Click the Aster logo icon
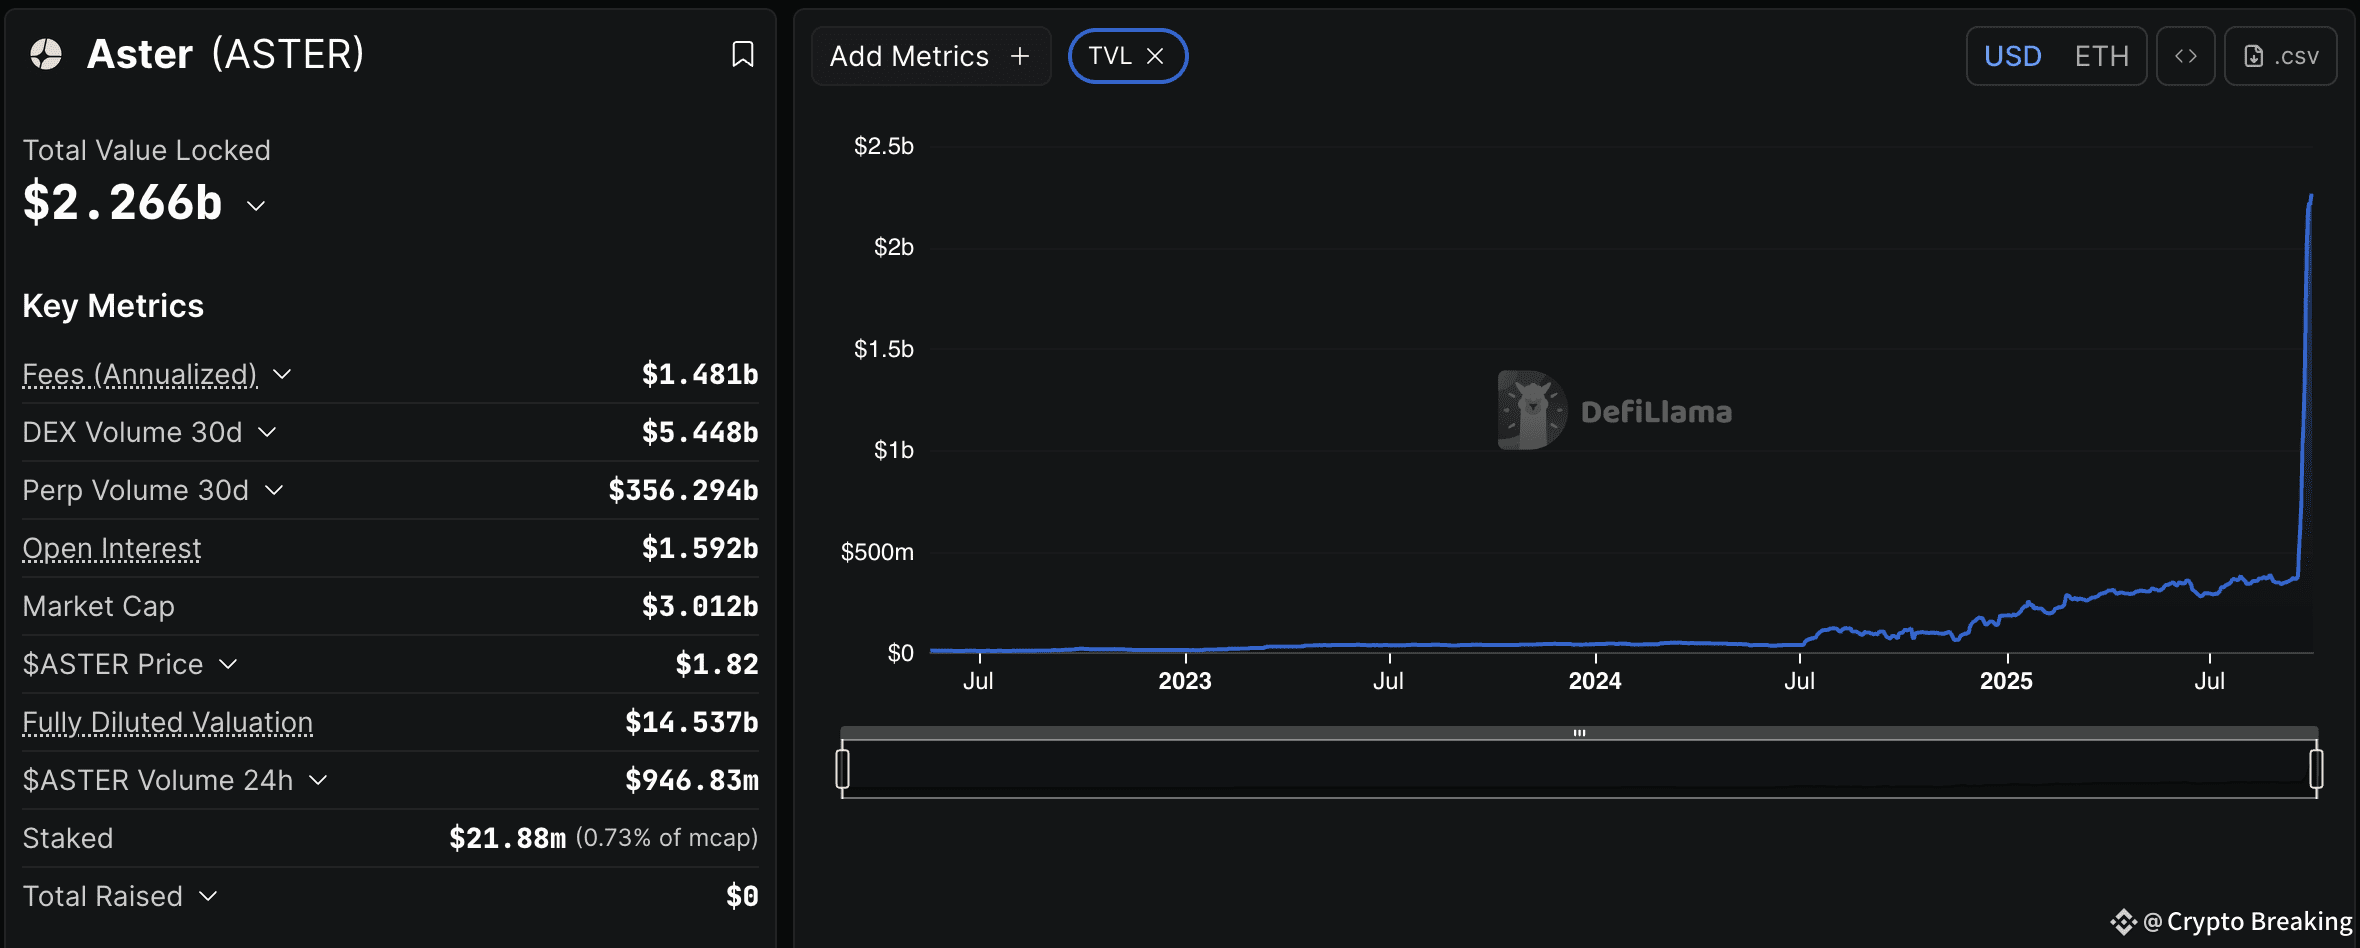 pos(46,54)
